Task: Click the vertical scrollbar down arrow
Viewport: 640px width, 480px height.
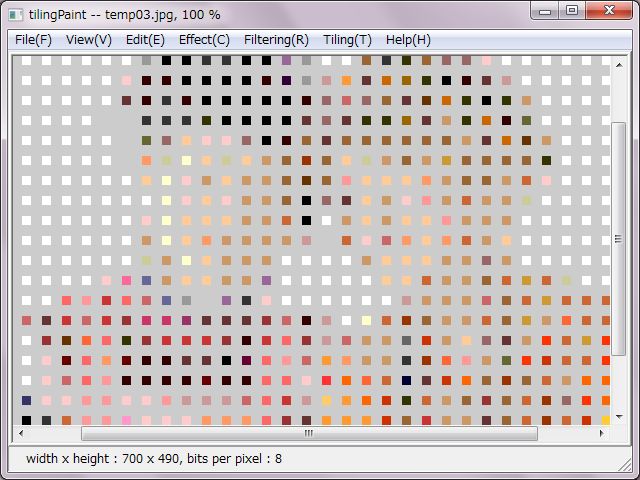Action: pos(619,417)
